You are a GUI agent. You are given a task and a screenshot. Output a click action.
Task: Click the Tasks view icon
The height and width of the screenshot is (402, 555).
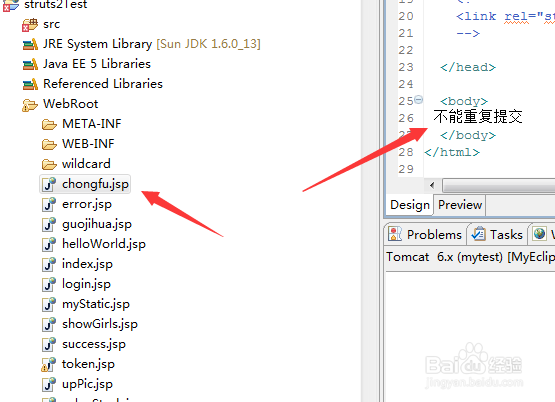479,234
